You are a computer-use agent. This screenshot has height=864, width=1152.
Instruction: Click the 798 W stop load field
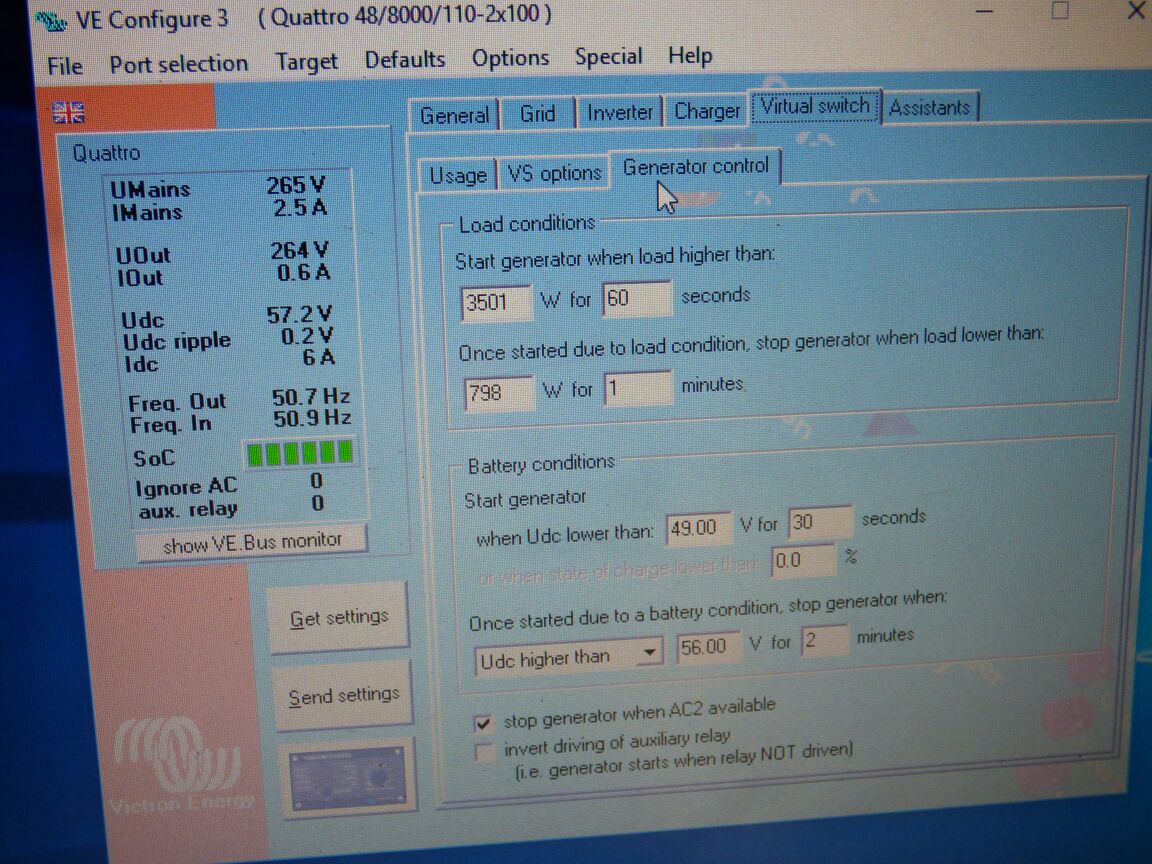tap(499, 393)
